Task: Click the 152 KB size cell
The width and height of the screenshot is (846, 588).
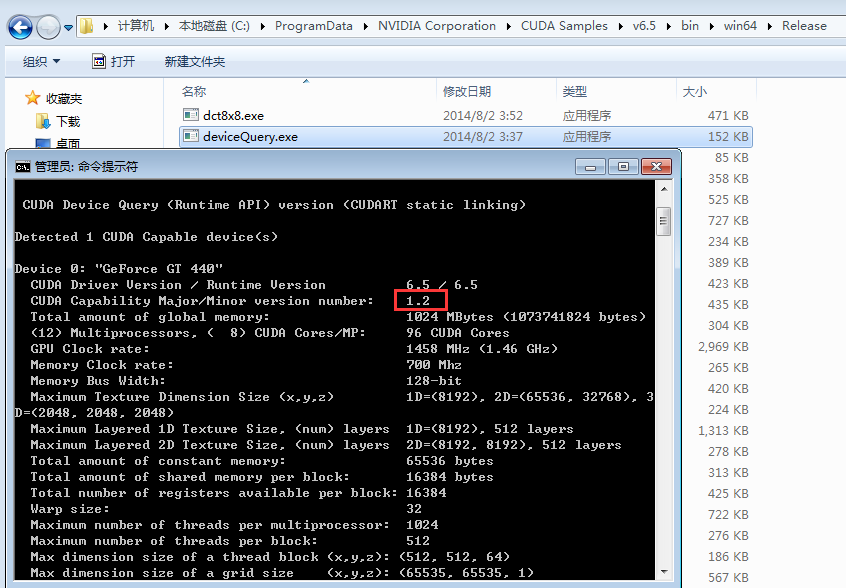Action: pos(728,136)
